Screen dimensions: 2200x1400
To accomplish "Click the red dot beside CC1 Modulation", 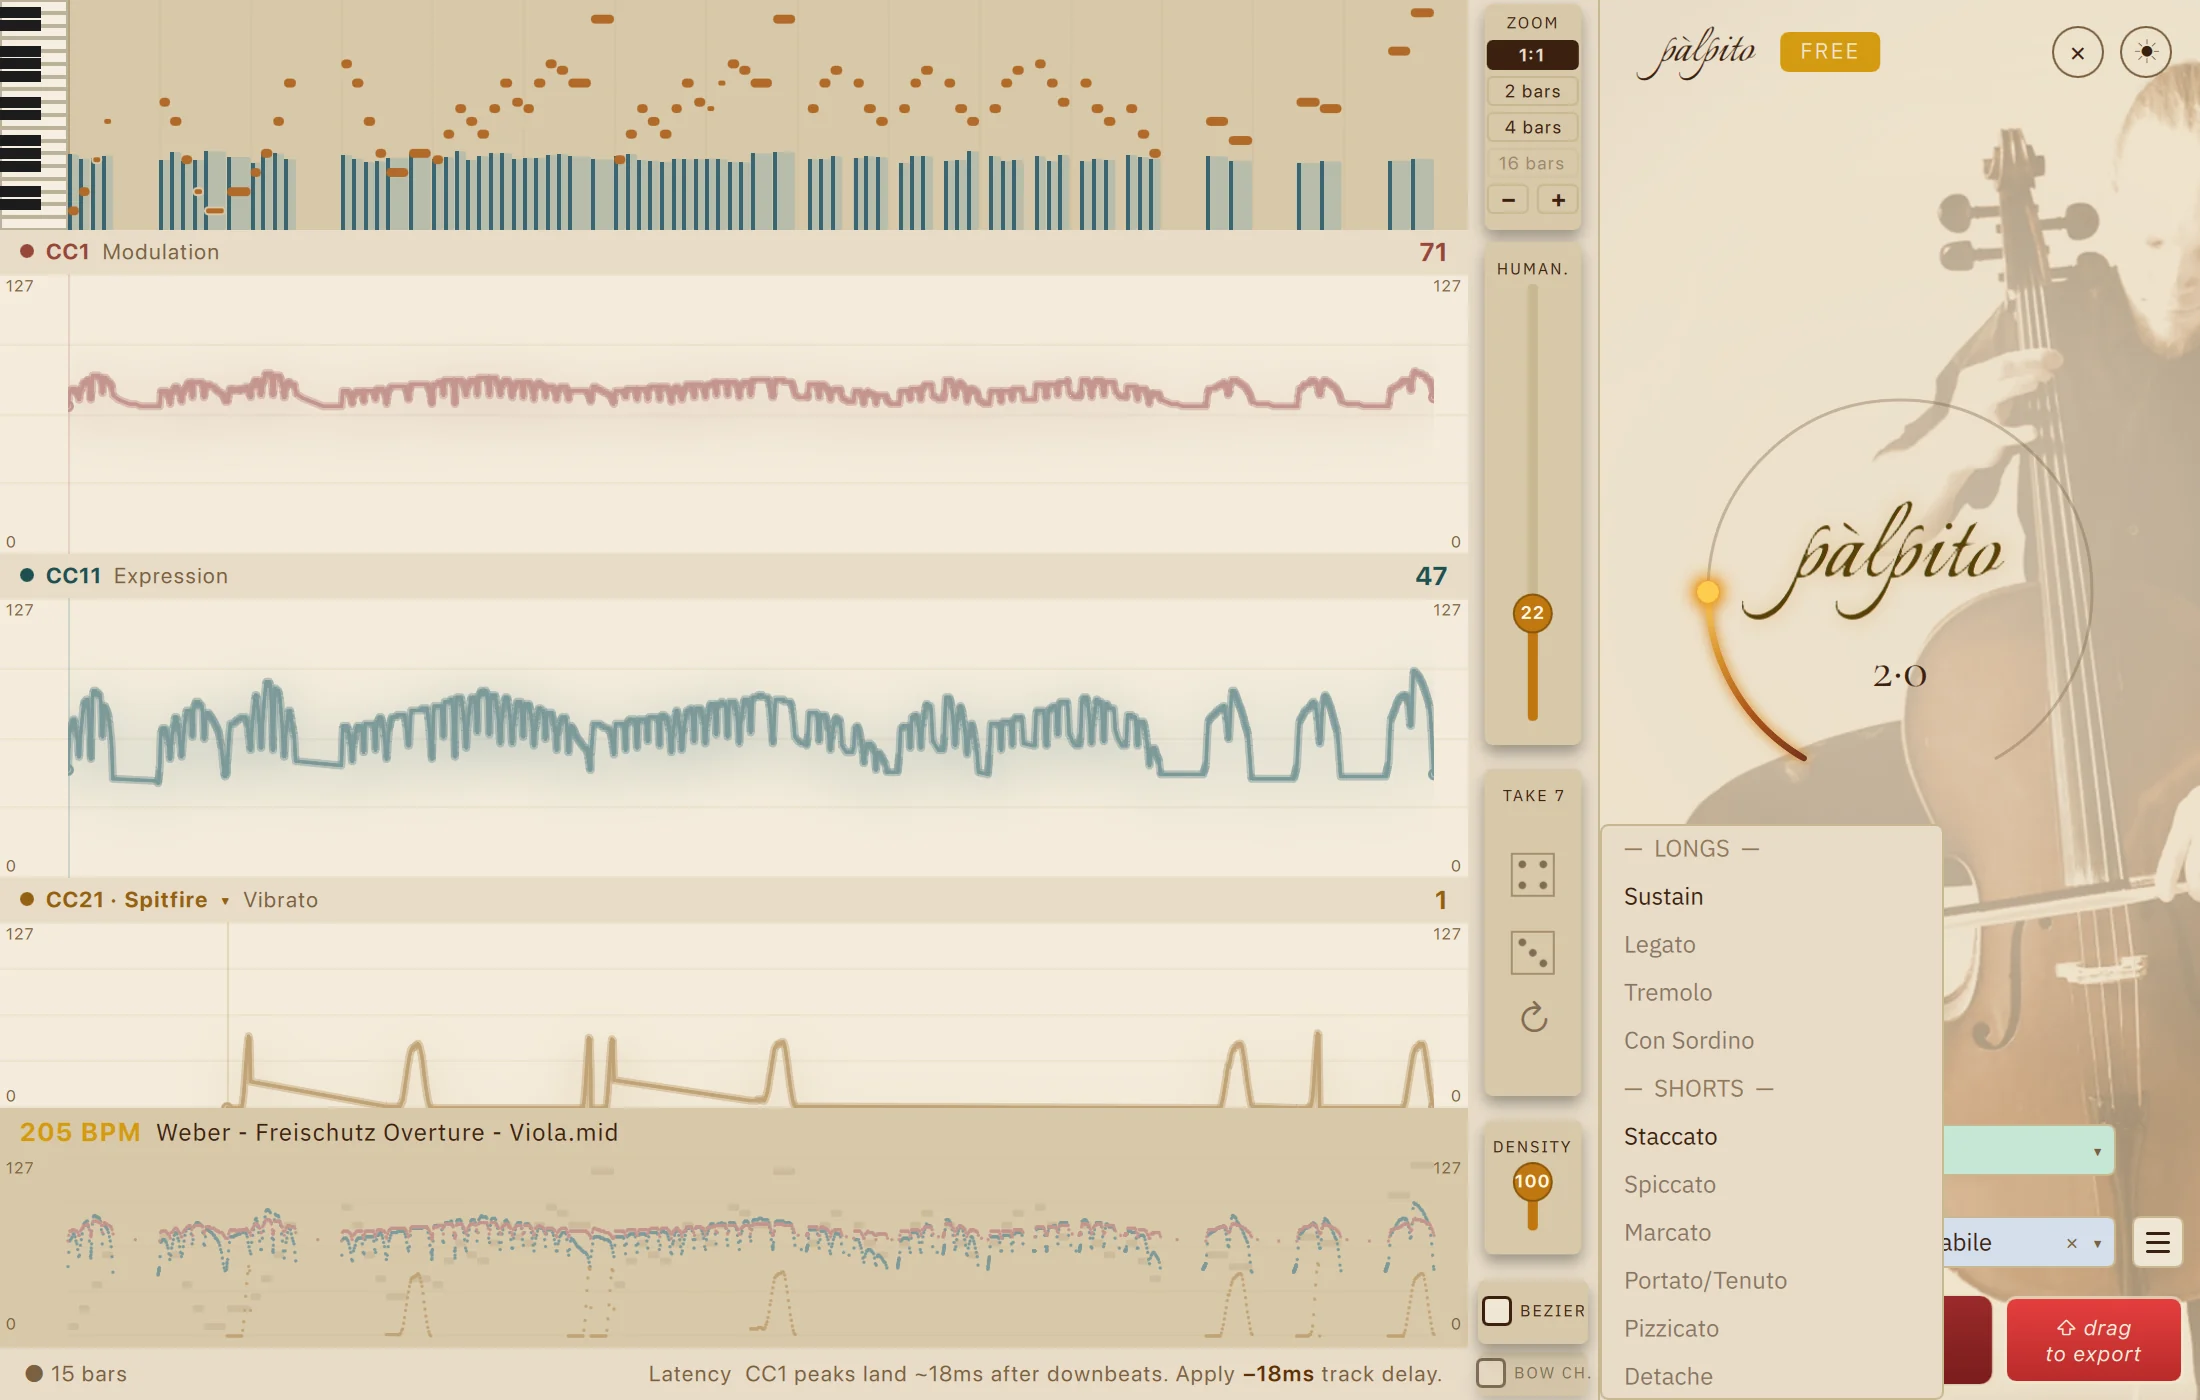I will 27,252.
